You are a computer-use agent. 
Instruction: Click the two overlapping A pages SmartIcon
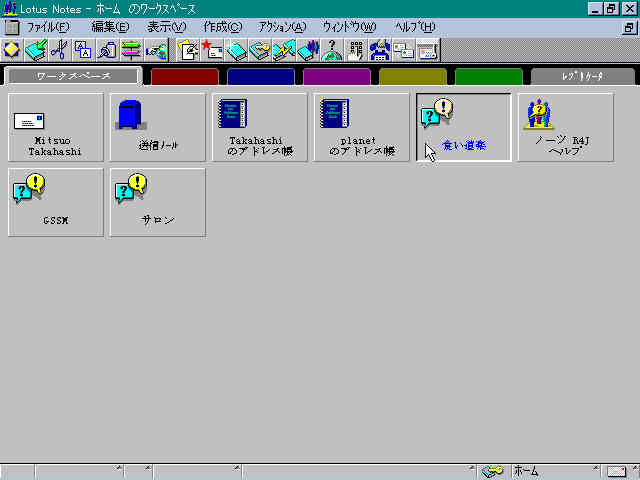point(83,50)
